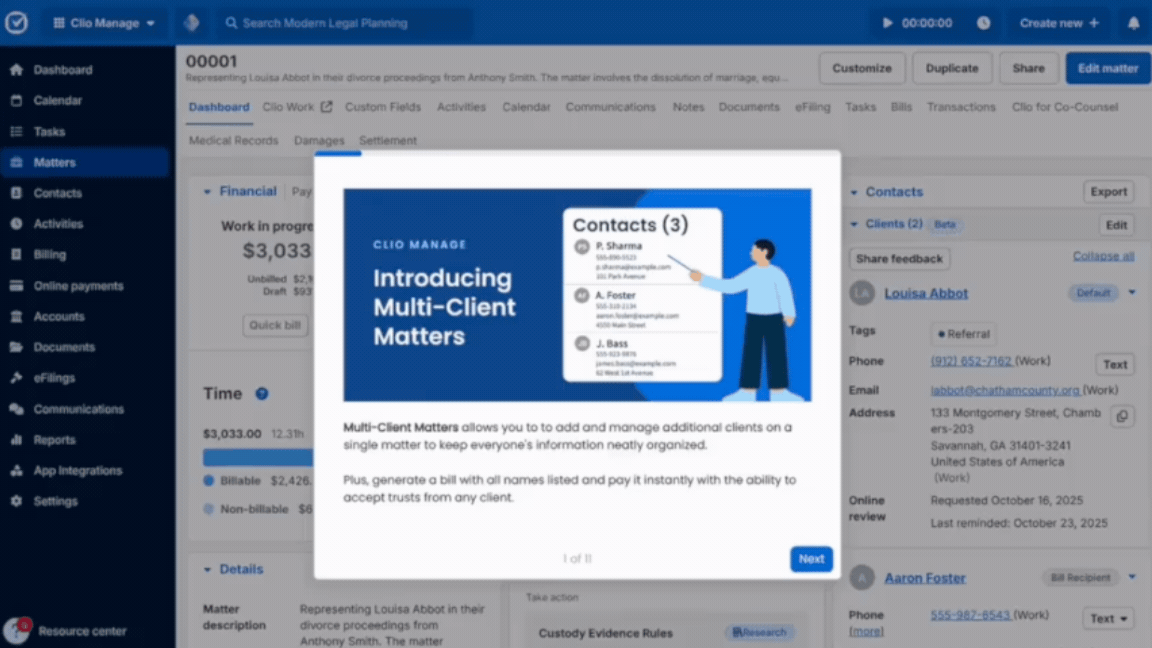
Task: Open Activities from the sidebar
Action: (x=85, y=224)
